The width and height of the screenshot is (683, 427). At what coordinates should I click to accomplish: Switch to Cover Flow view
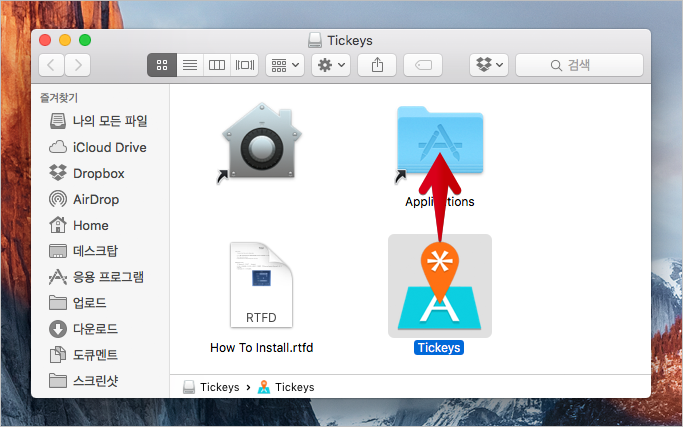click(244, 65)
